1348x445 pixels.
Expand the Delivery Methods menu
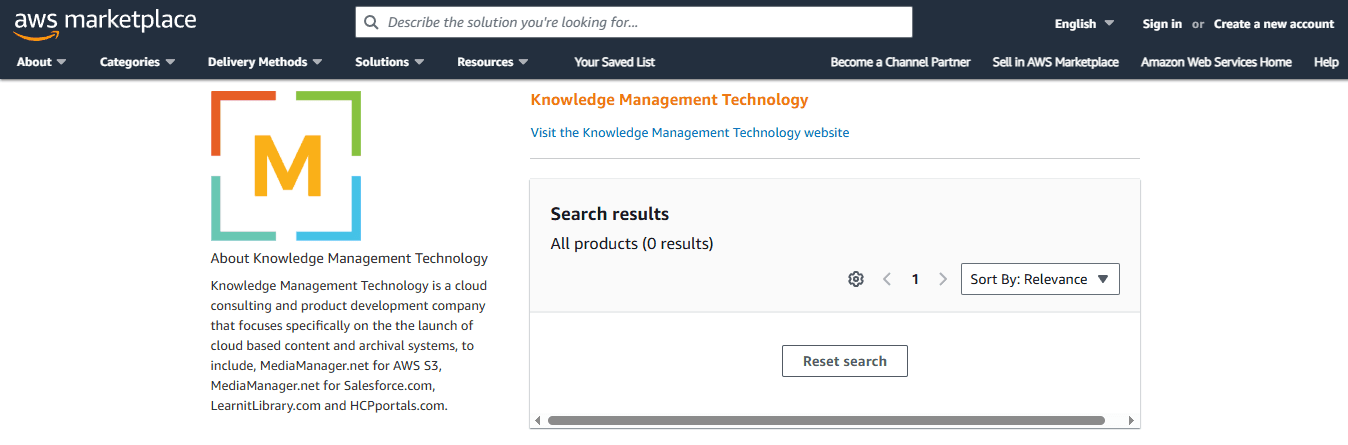[265, 62]
